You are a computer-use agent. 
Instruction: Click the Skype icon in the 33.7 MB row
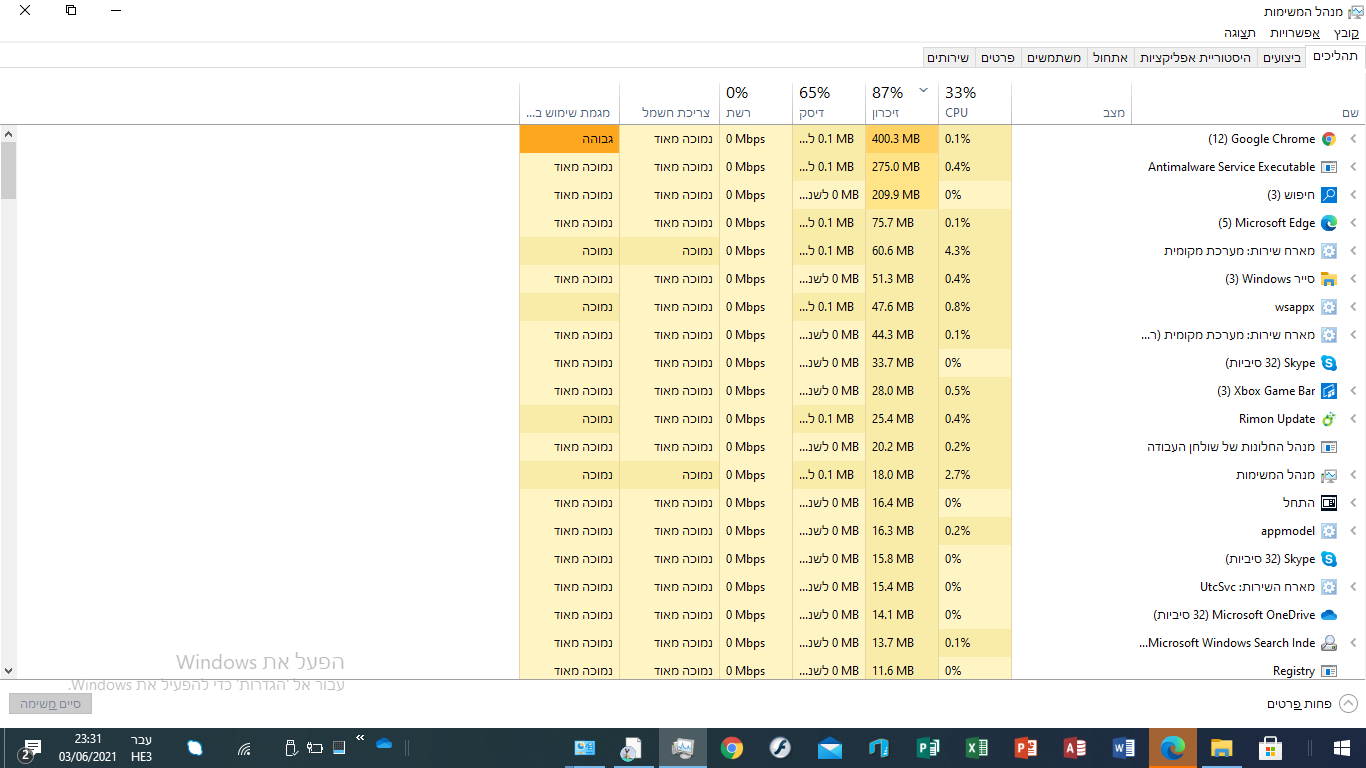pos(1329,363)
